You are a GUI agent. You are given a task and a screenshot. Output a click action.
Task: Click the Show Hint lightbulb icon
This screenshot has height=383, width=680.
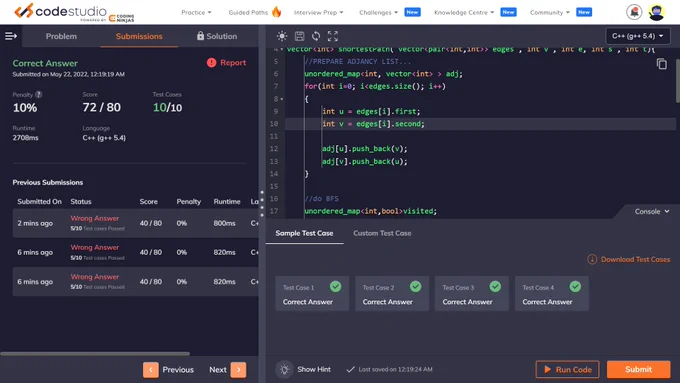click(x=284, y=370)
